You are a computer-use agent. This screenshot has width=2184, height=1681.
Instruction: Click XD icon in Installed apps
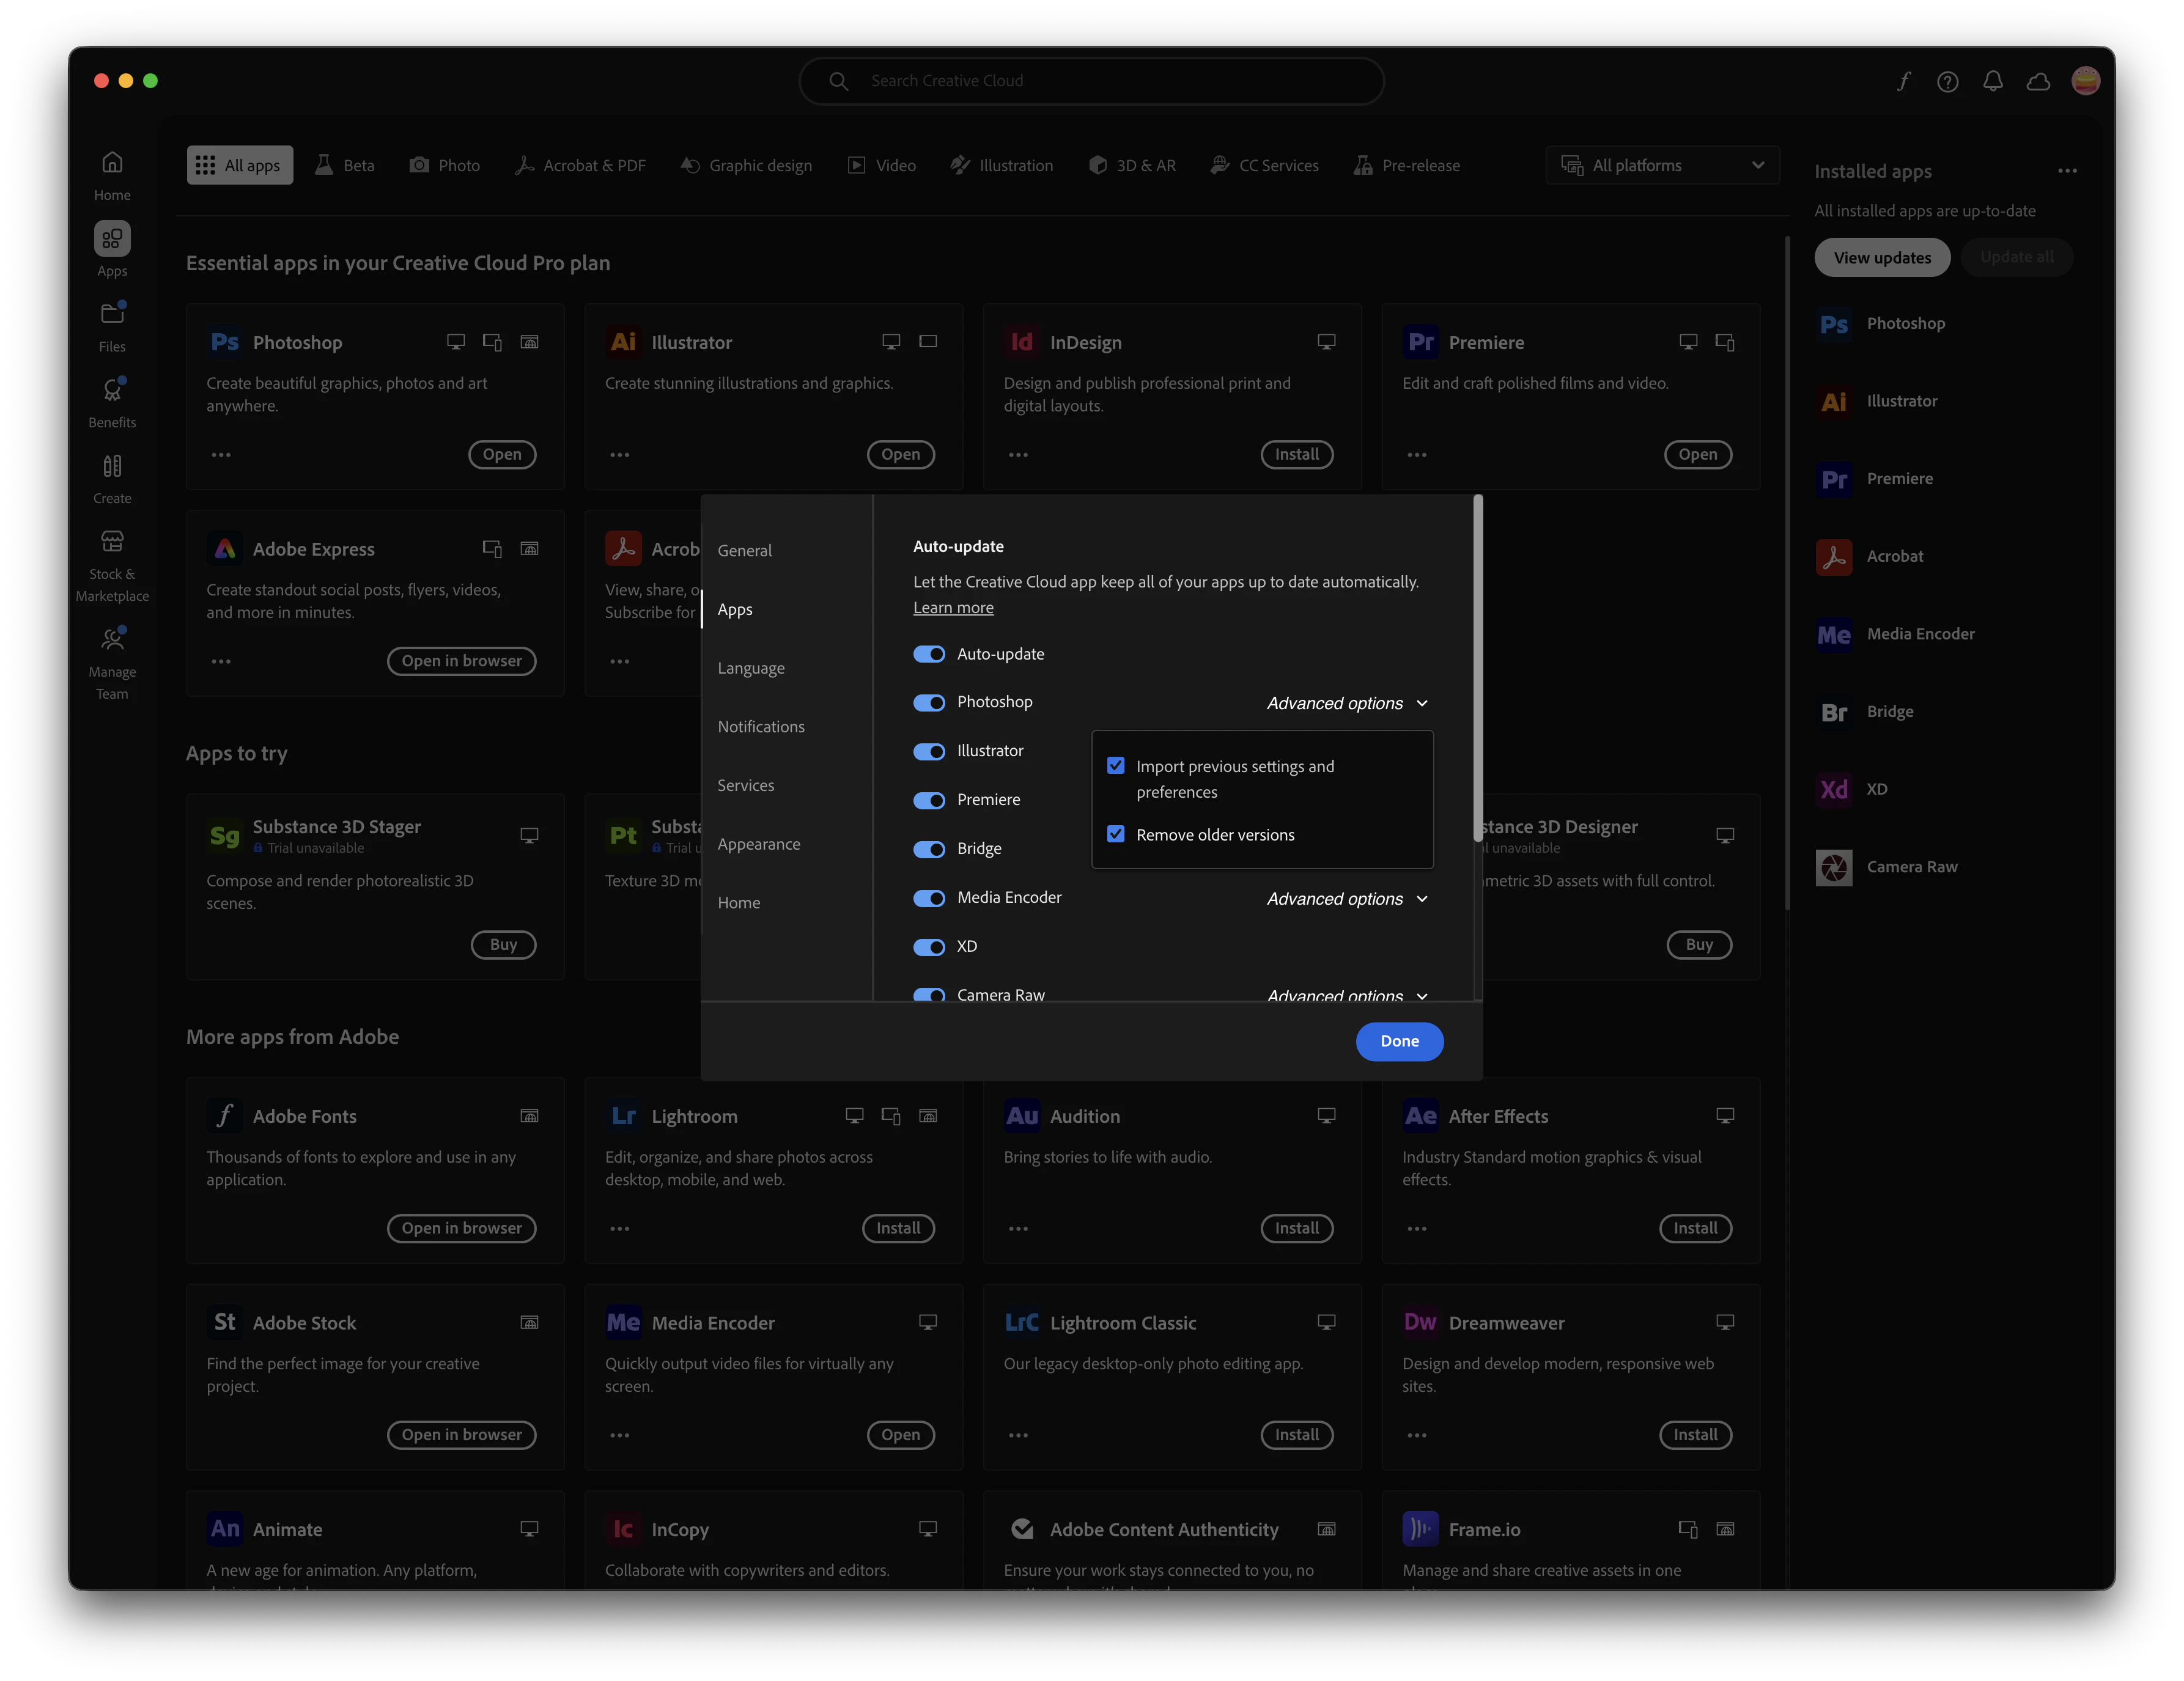point(1834,789)
